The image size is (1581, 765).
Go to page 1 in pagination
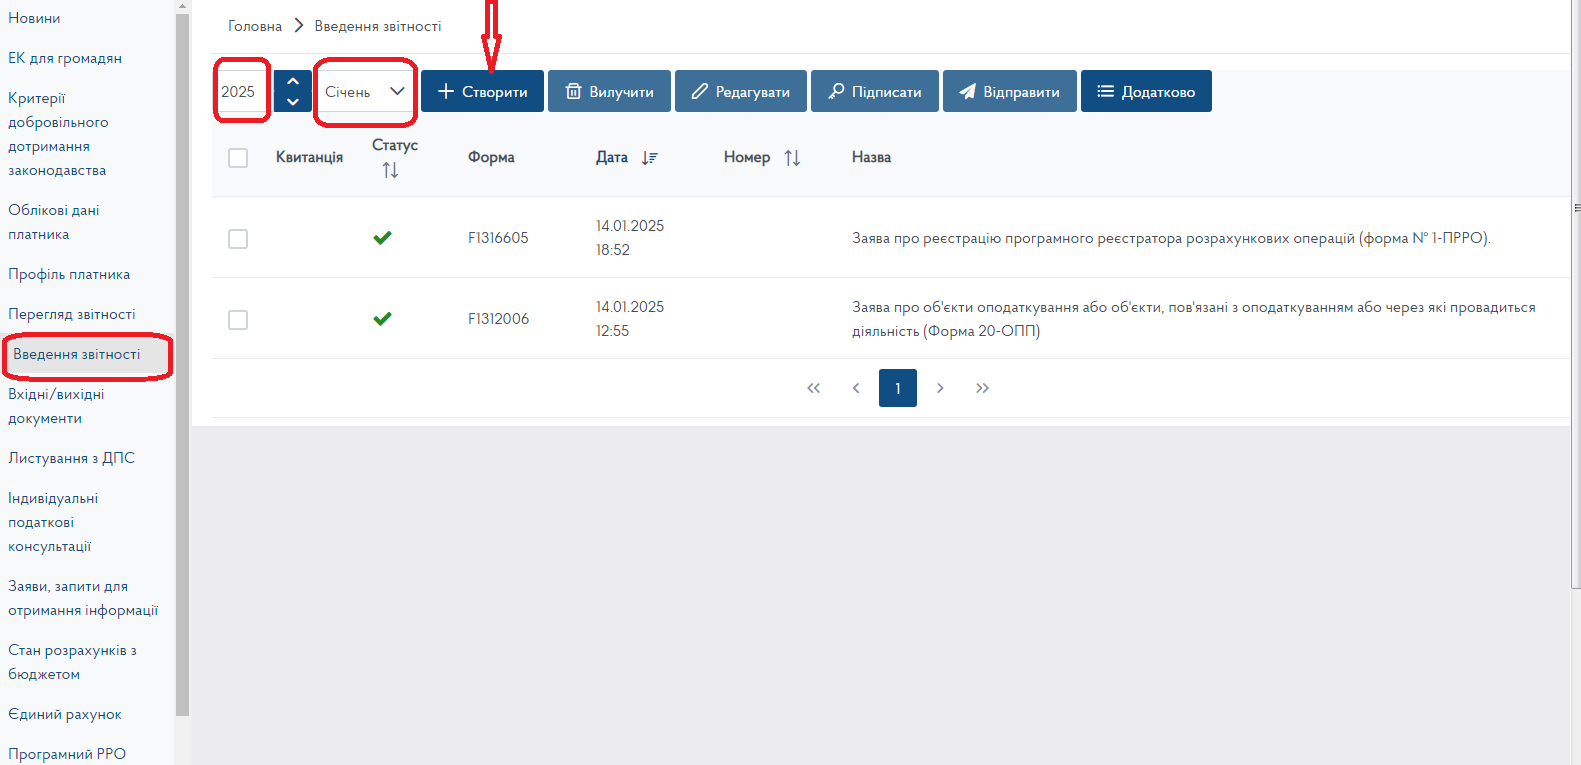(897, 388)
